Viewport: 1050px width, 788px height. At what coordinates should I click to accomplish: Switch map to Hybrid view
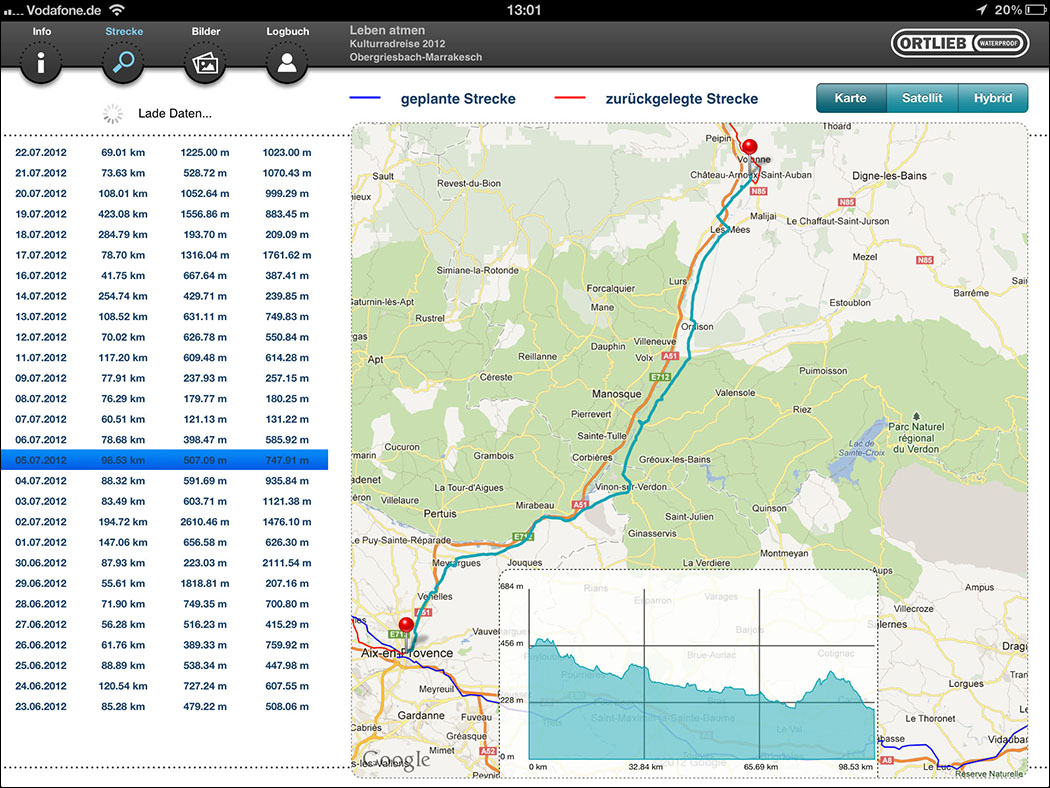point(993,98)
